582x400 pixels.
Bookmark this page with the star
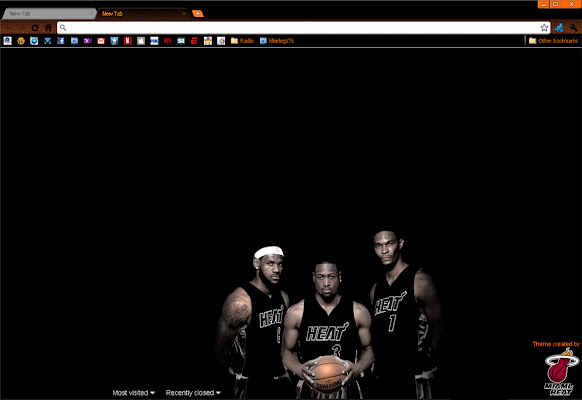tap(544, 27)
